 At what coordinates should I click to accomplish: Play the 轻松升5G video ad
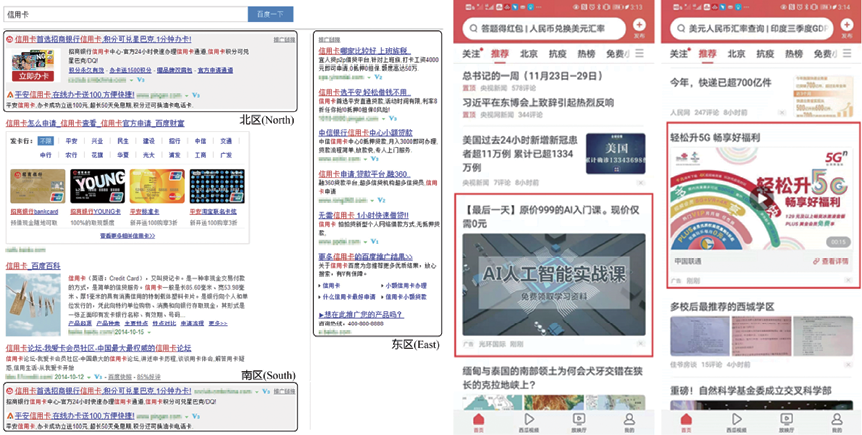(762, 199)
